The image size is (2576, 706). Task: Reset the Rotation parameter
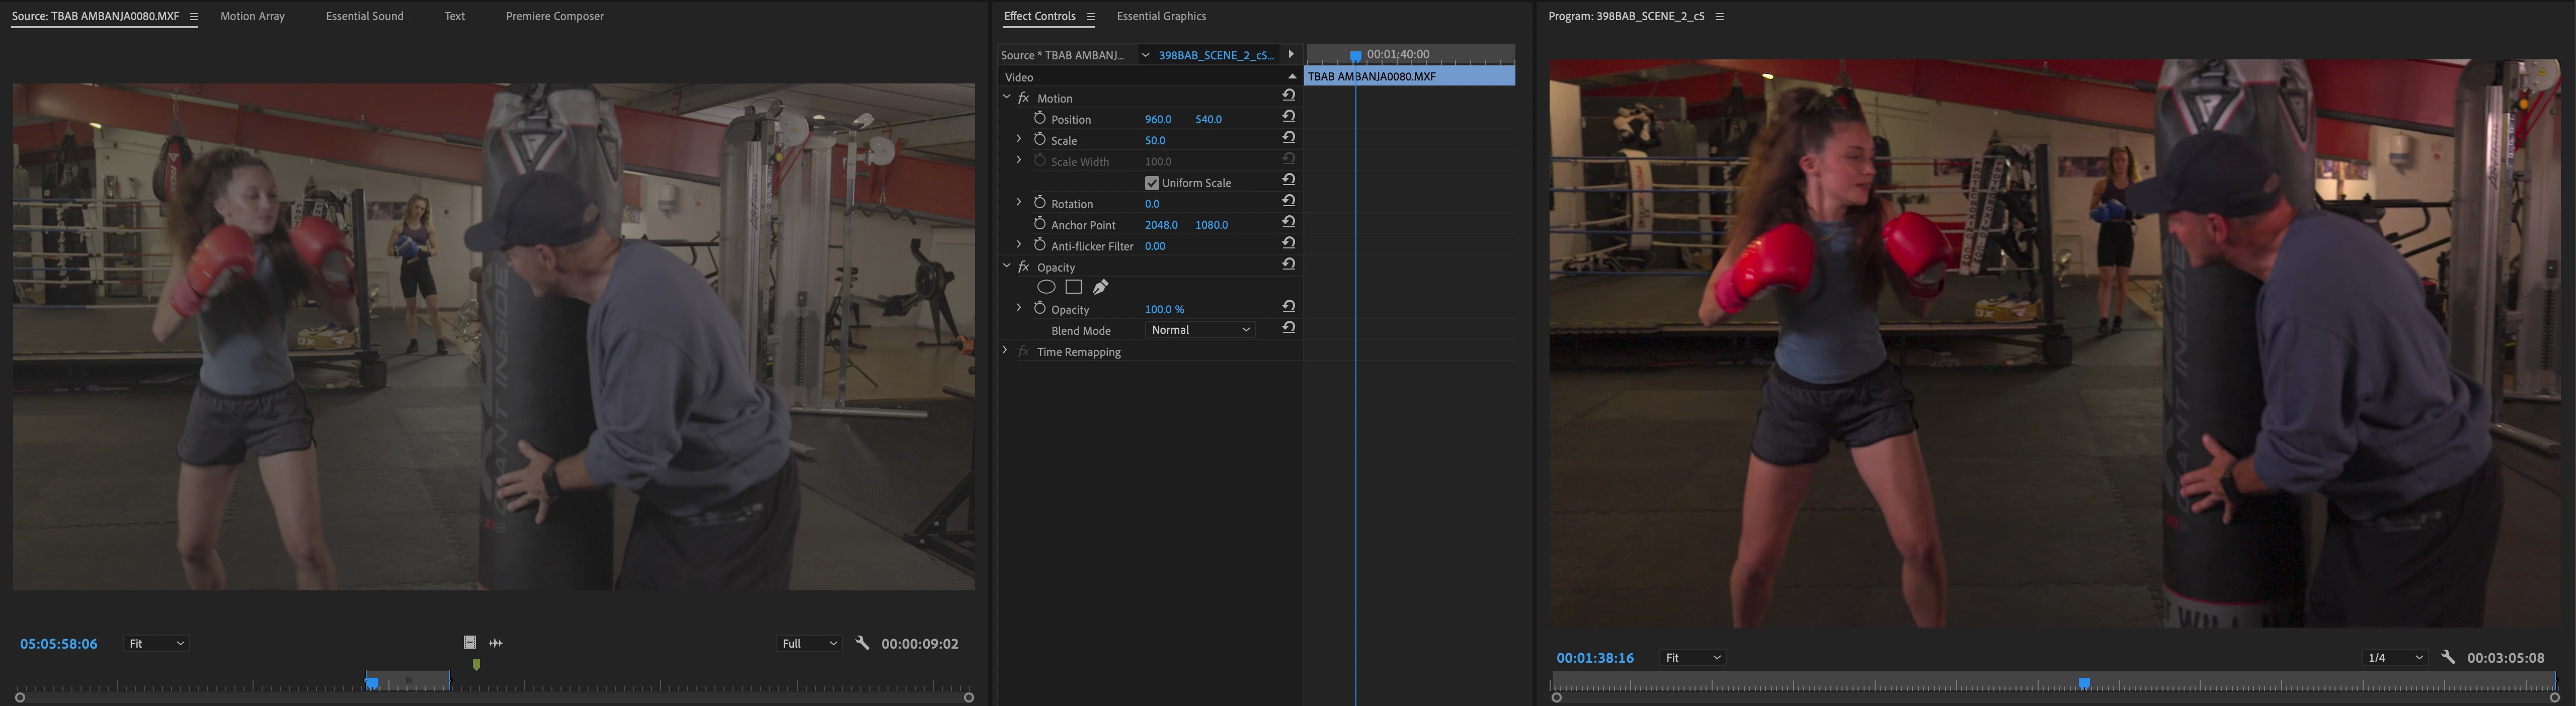(x=1289, y=202)
